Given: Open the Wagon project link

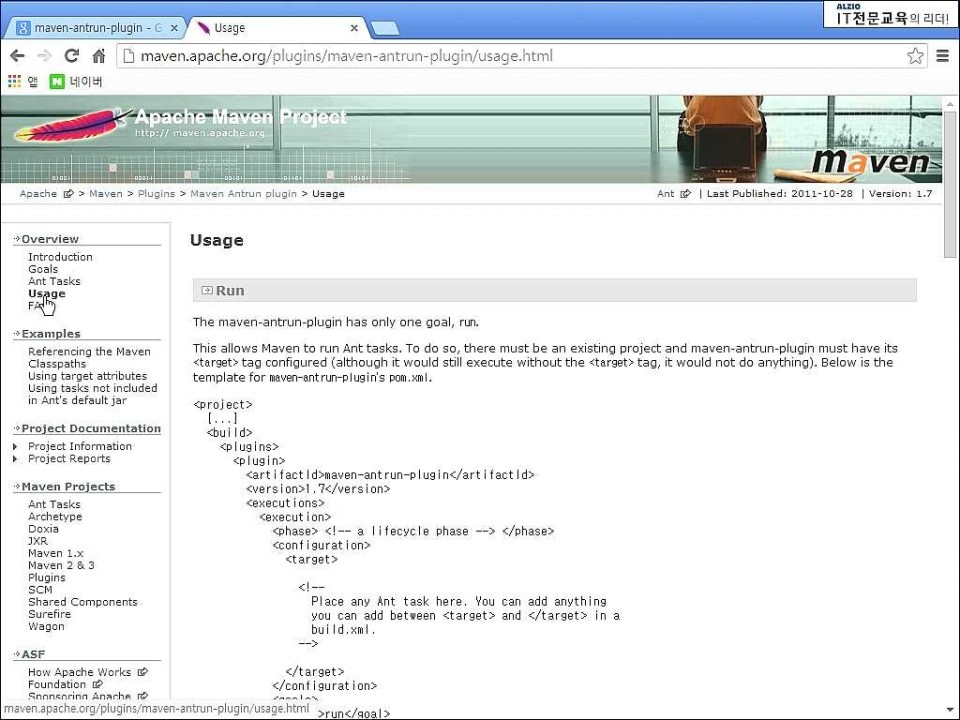Looking at the screenshot, I should tap(46, 626).
